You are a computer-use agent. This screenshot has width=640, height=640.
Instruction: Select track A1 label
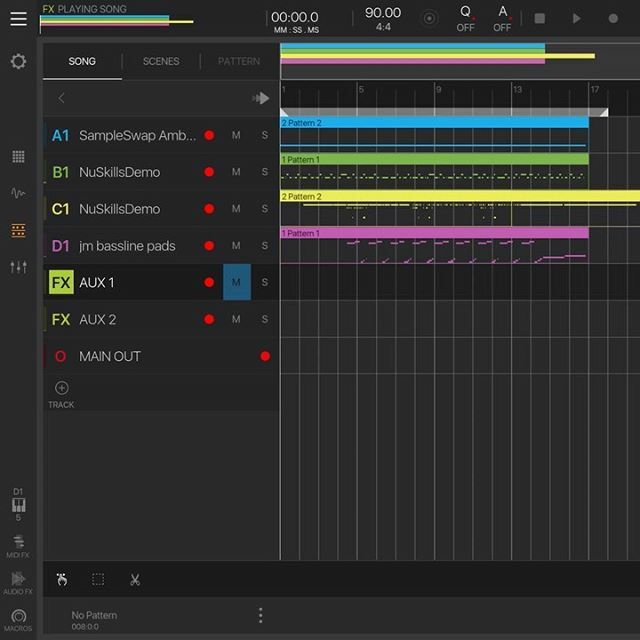point(60,136)
